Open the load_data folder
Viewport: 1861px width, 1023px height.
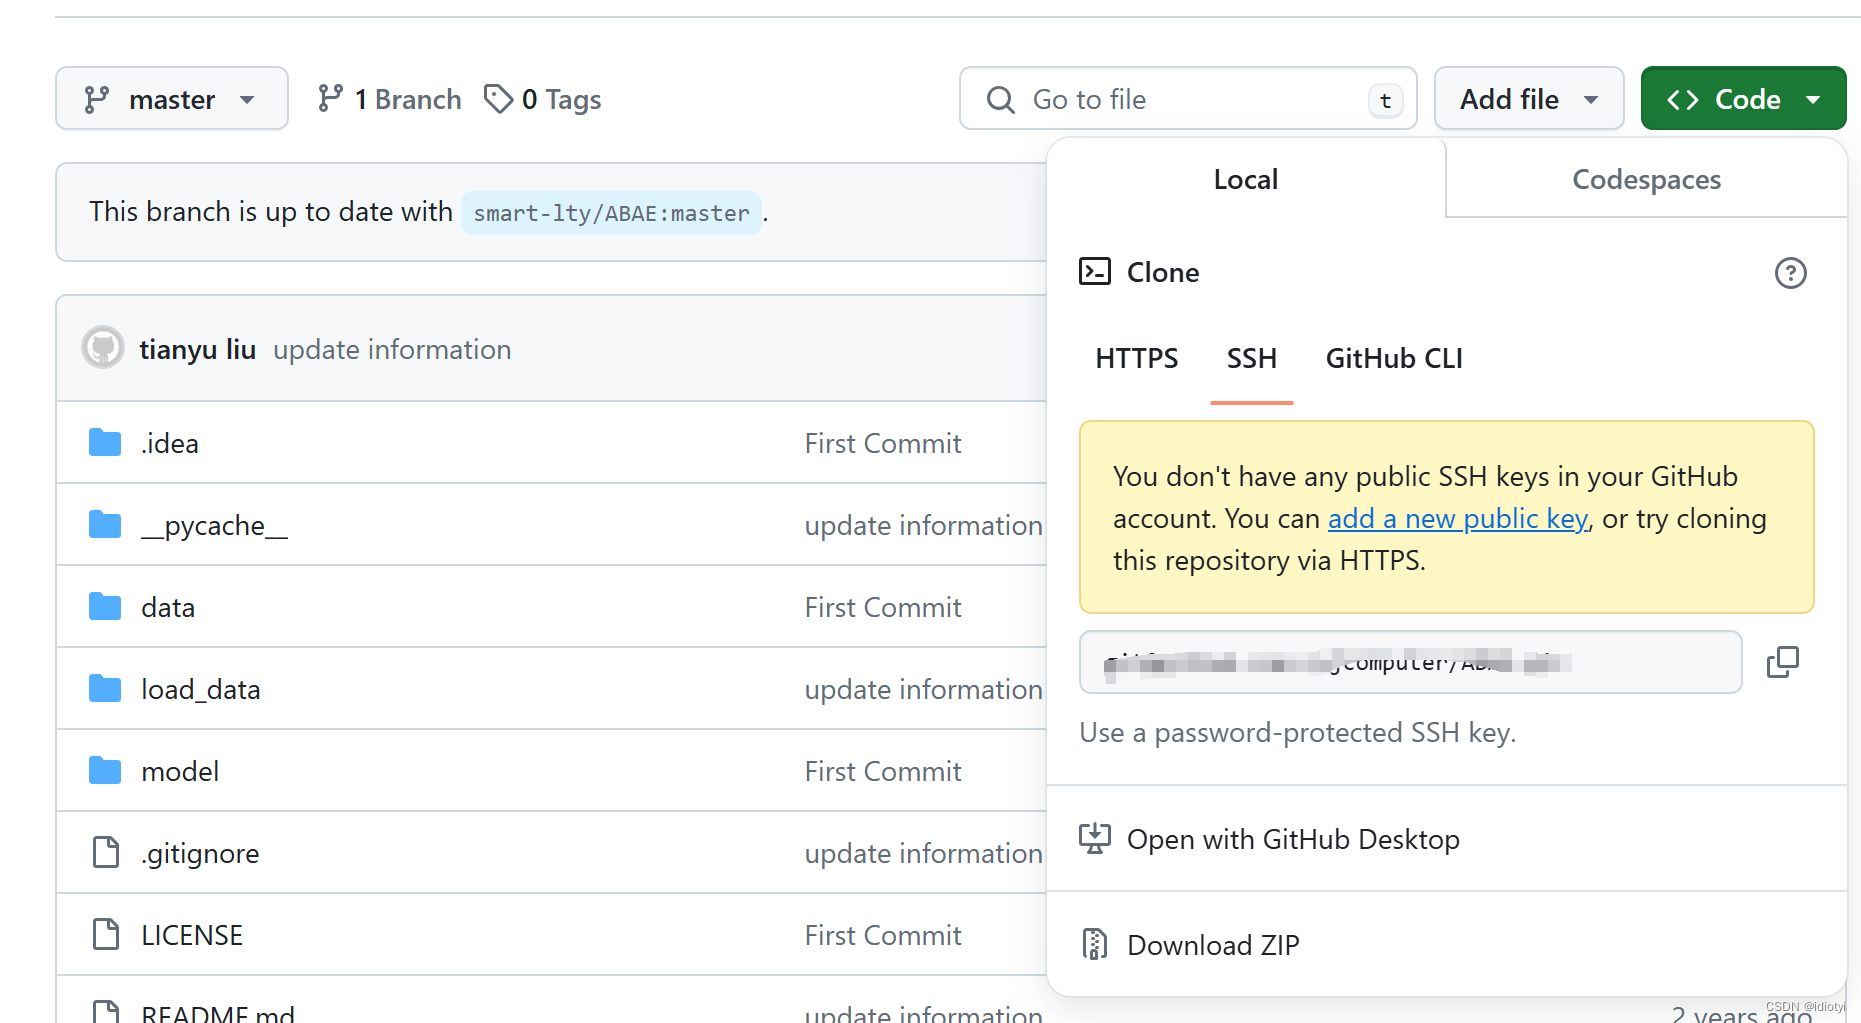[x=200, y=690]
